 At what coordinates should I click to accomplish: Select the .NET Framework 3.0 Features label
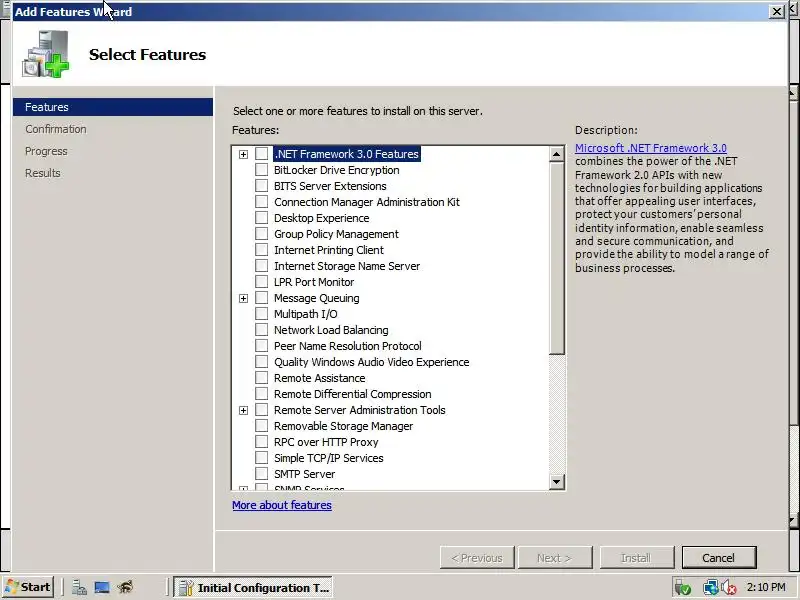(x=347, y=154)
